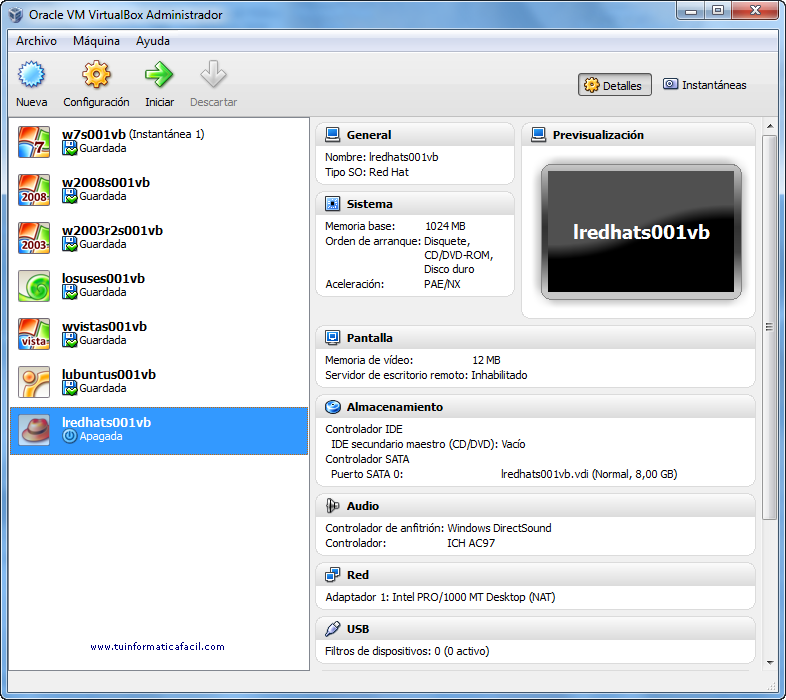Open the Audio section heading
Viewport: 786px width, 700px height.
pyautogui.click(x=362, y=506)
